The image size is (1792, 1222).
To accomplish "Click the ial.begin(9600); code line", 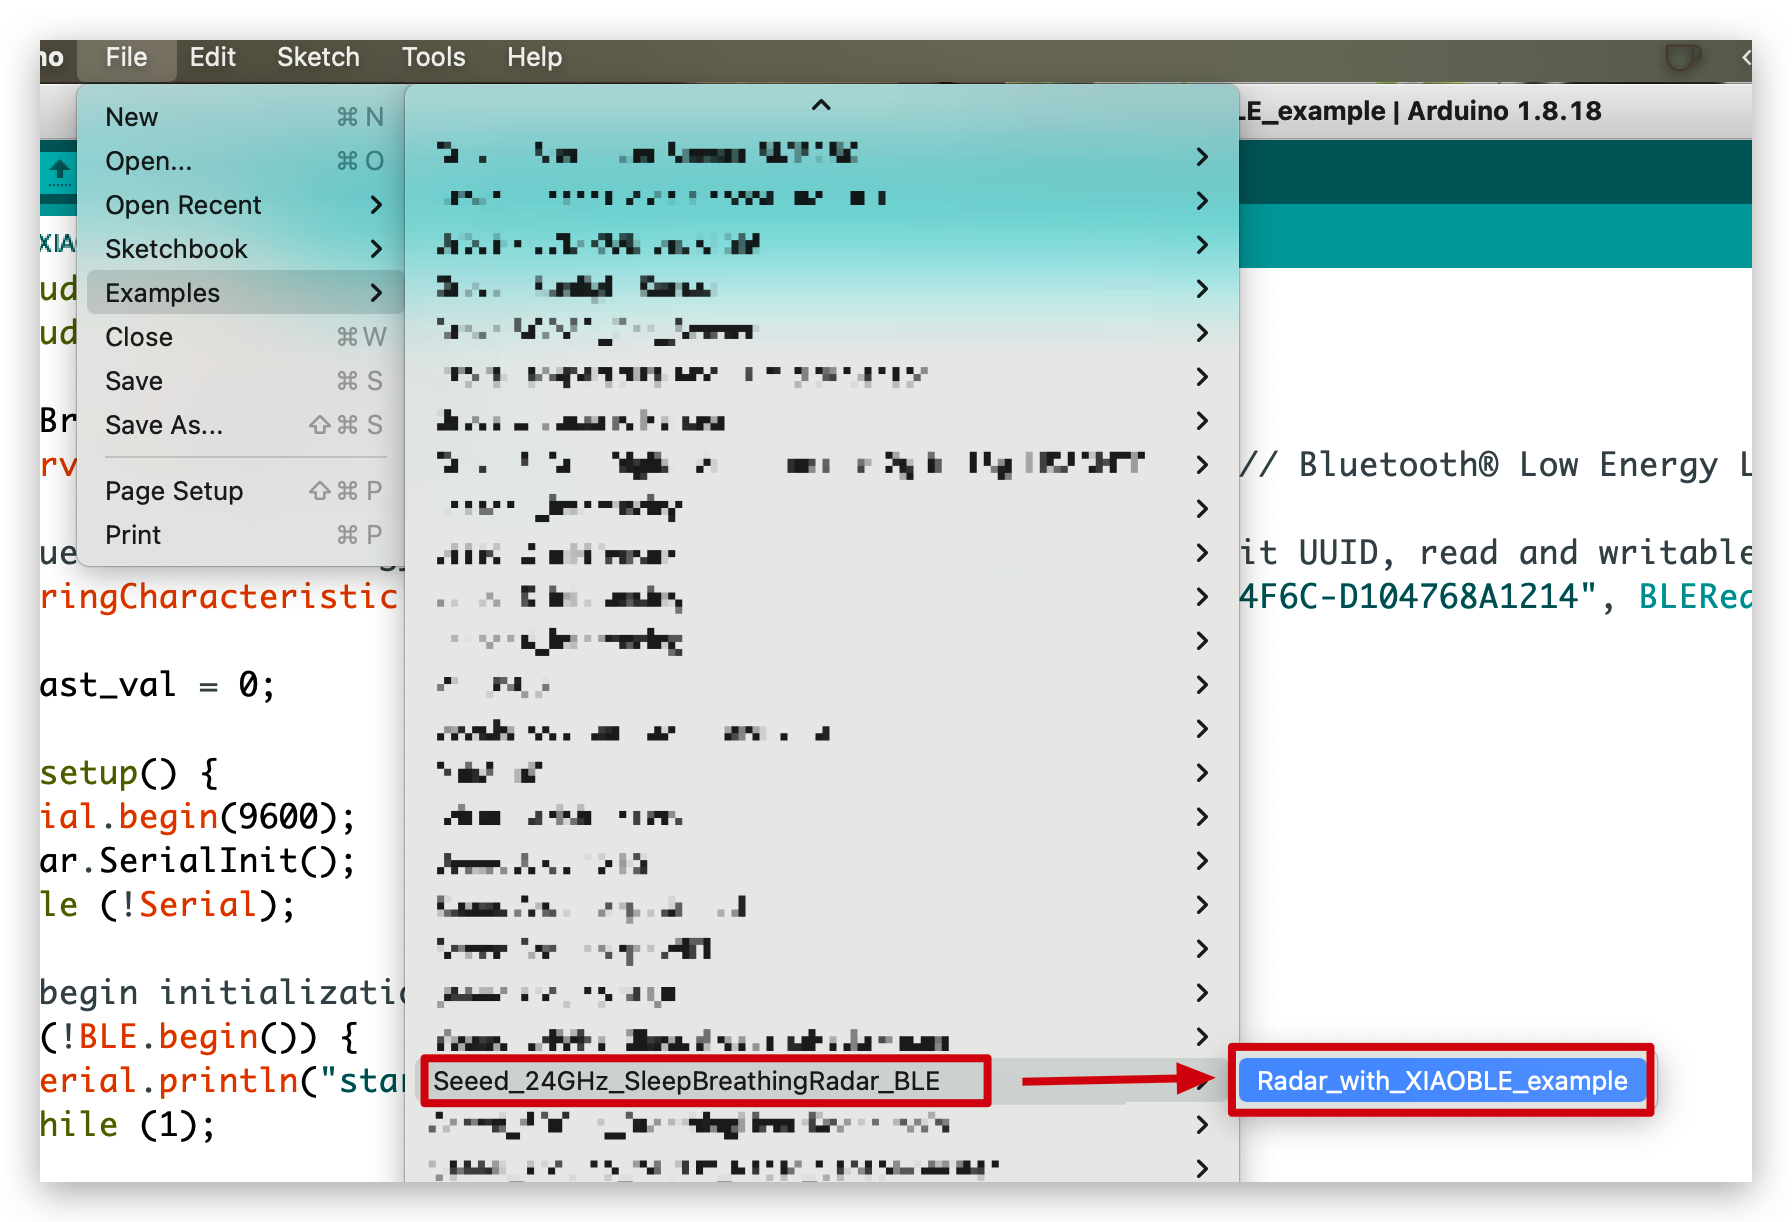I will [198, 817].
